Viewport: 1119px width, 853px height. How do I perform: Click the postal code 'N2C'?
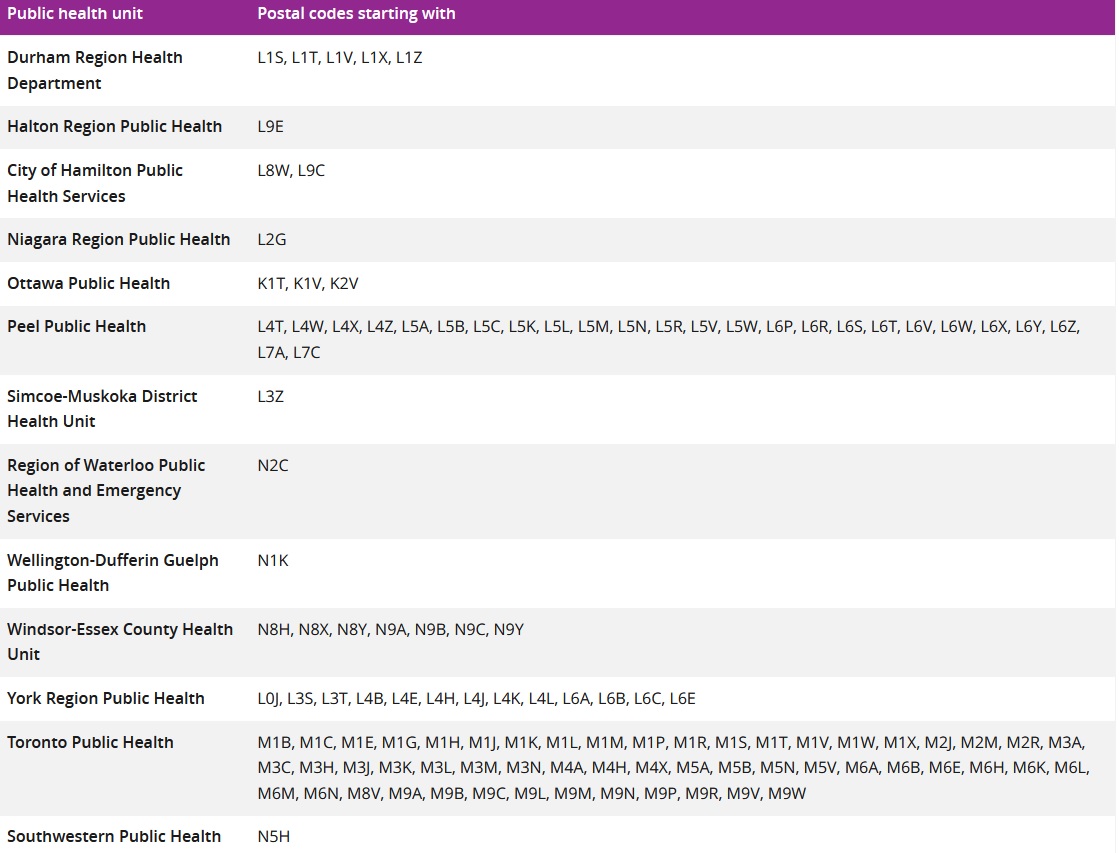[273, 465]
